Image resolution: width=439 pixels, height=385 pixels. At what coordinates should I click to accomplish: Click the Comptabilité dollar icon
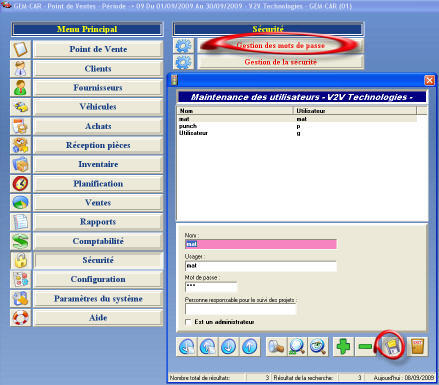point(20,241)
